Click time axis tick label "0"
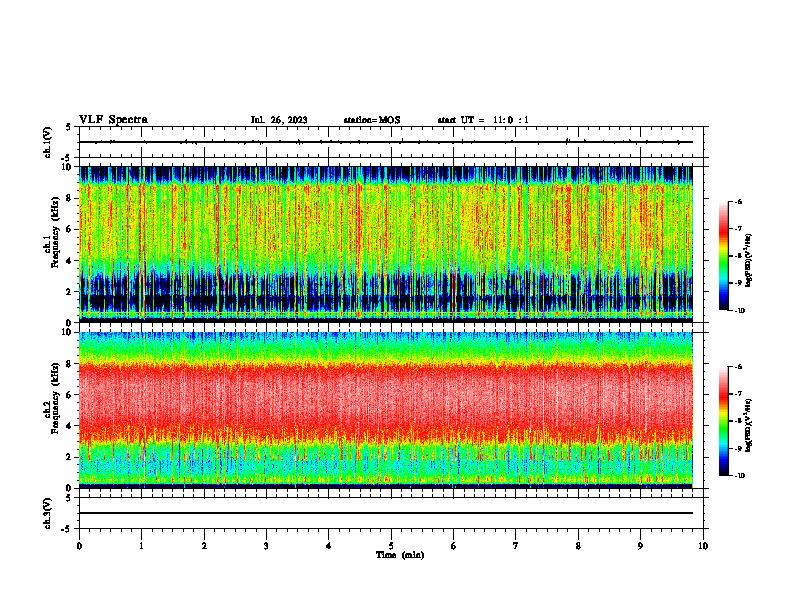The image size is (792, 612). 79,546
